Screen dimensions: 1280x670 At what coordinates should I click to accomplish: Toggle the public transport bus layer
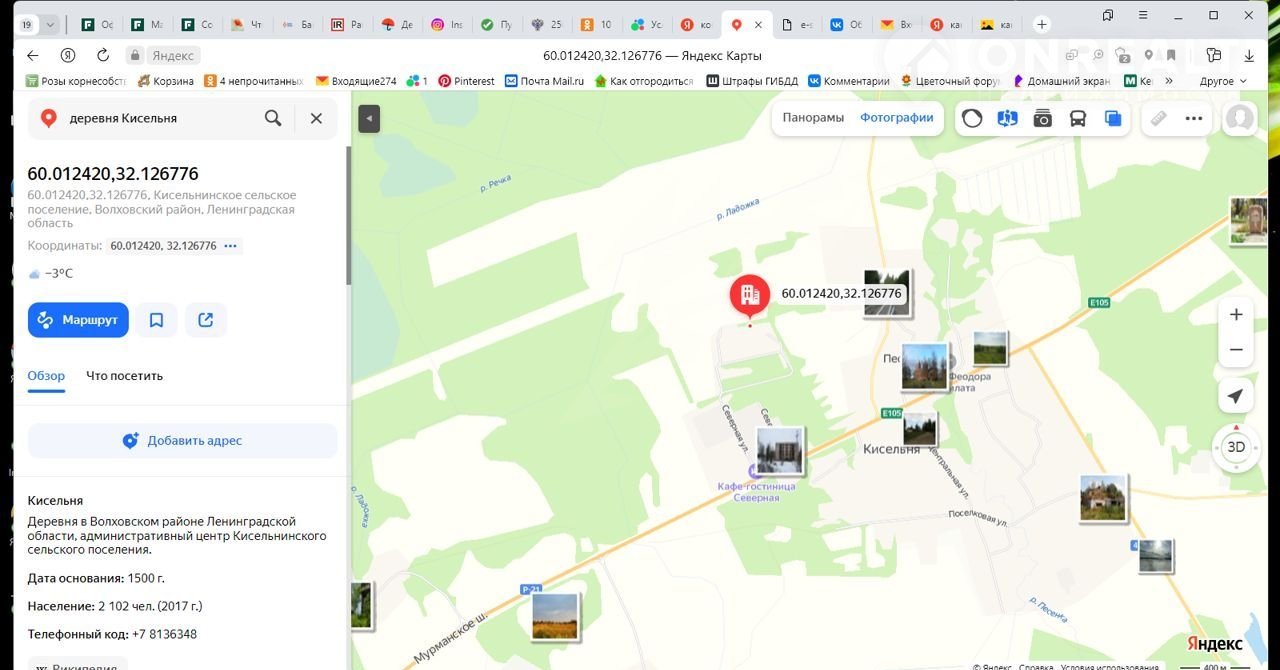click(1078, 118)
